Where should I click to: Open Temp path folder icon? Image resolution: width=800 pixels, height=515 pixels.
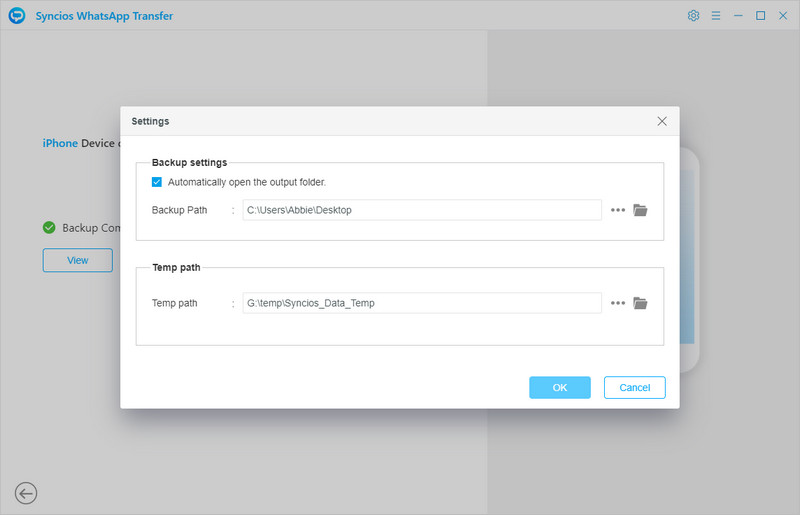click(640, 303)
